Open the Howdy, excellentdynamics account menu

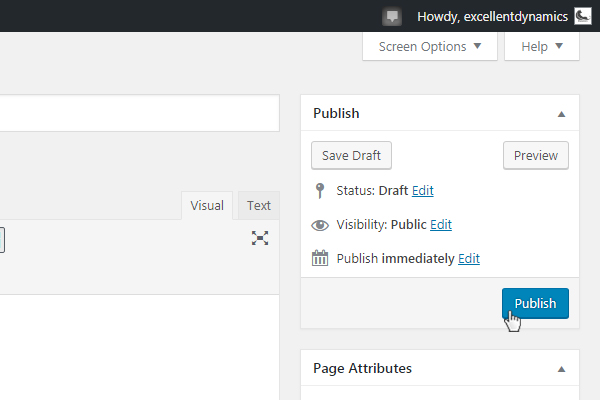tap(492, 16)
